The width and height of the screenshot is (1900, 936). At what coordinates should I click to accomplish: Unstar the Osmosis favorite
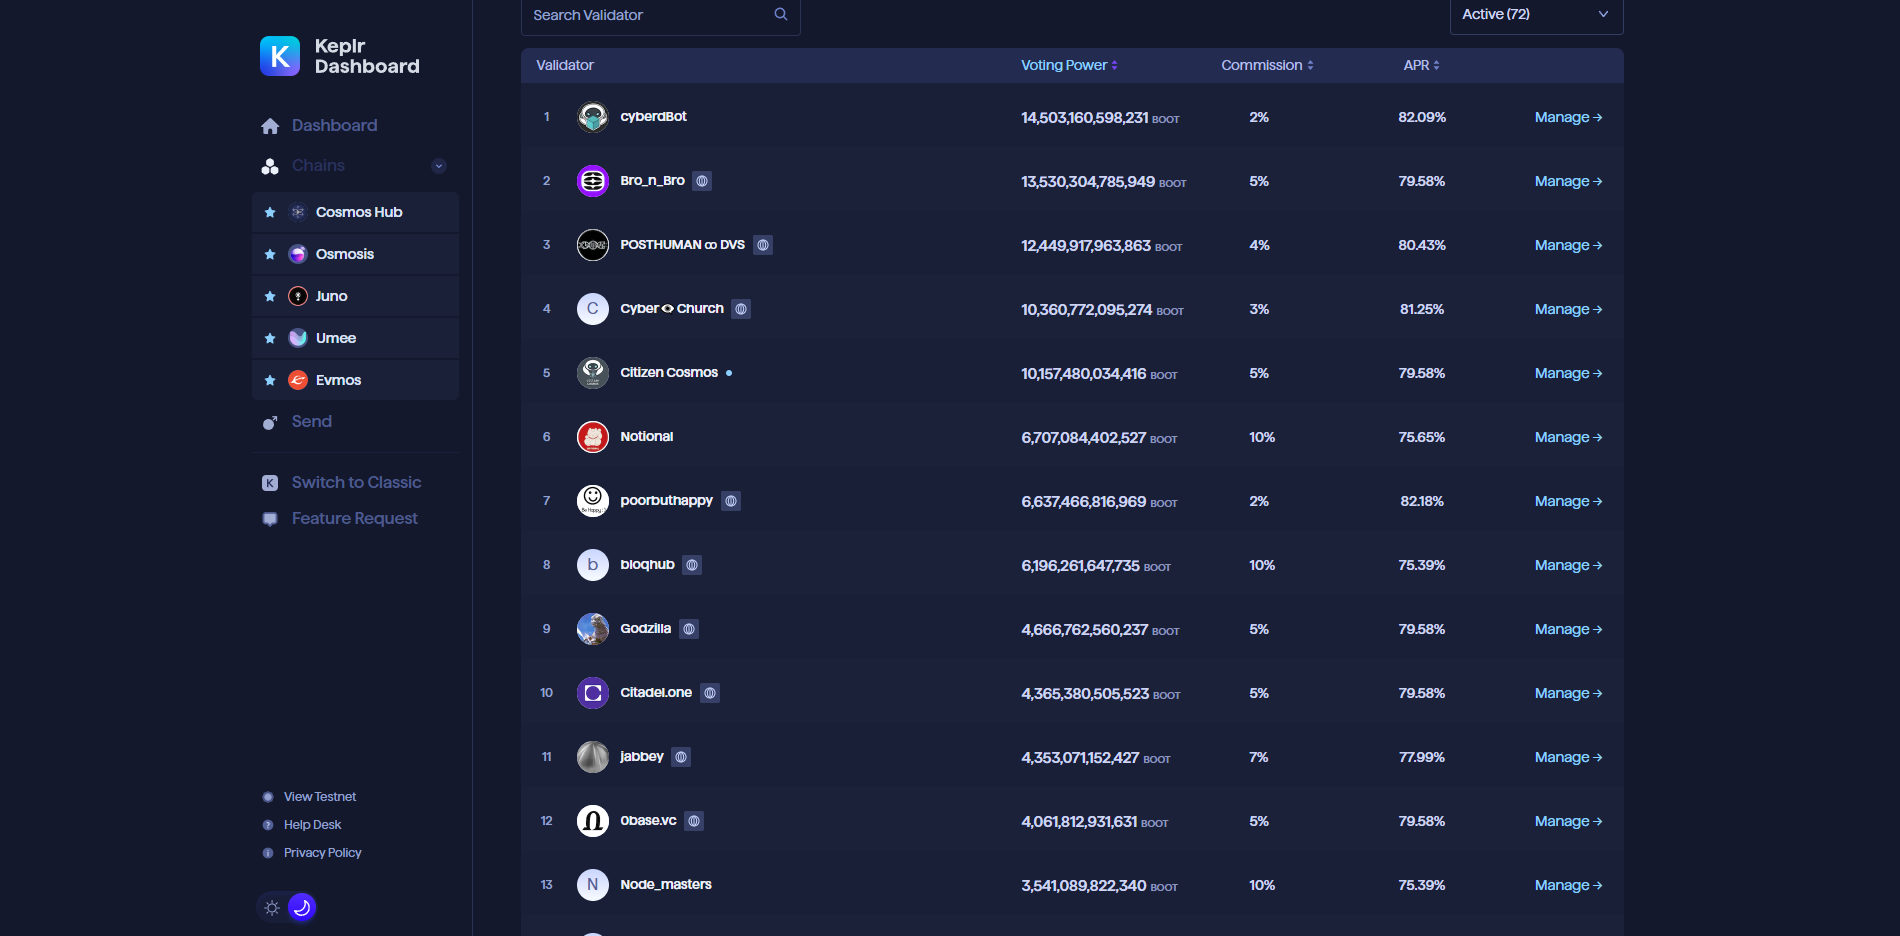click(x=270, y=254)
